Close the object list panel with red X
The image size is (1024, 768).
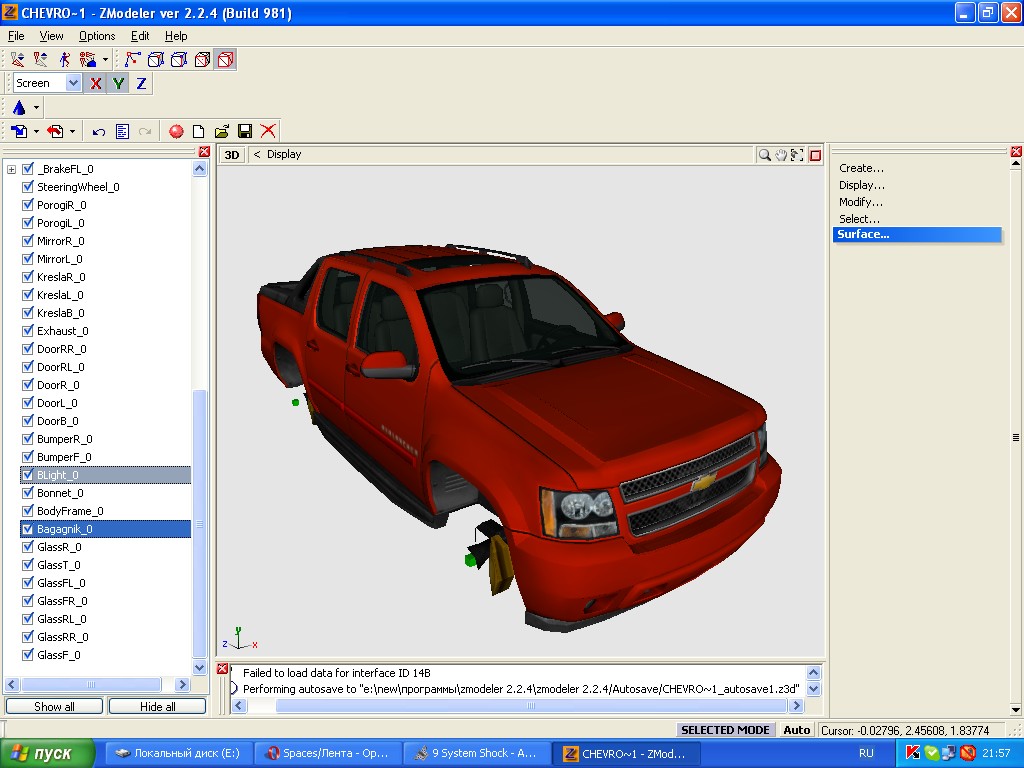point(204,152)
